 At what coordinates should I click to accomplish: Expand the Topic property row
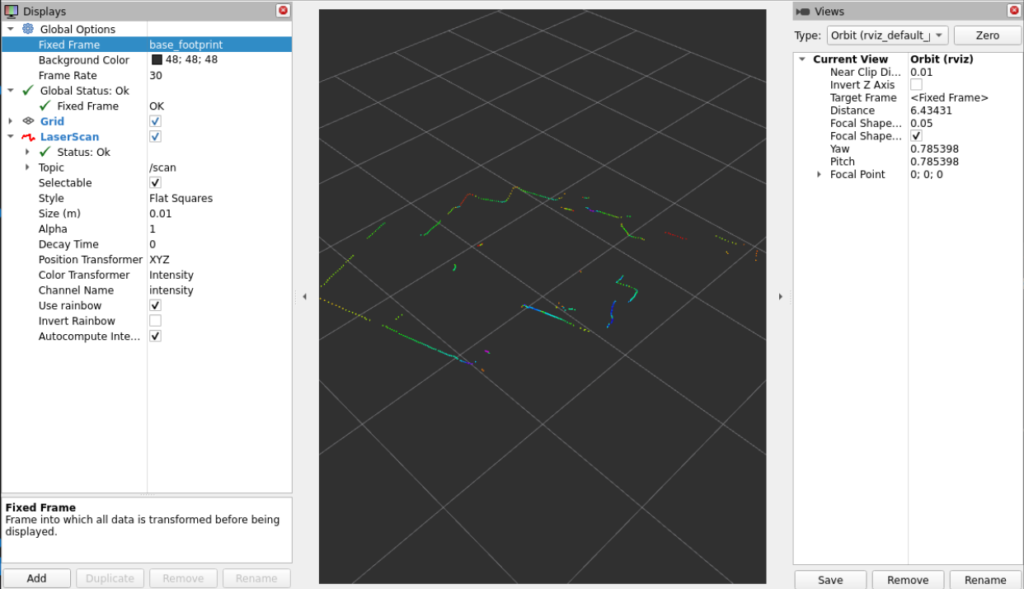[27, 168]
